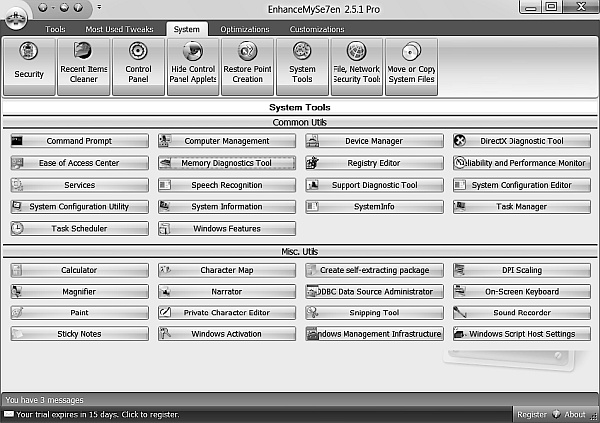The image size is (600, 423).
Task: Click the 'You have 3 messages' bar
Action: [x=300, y=400]
